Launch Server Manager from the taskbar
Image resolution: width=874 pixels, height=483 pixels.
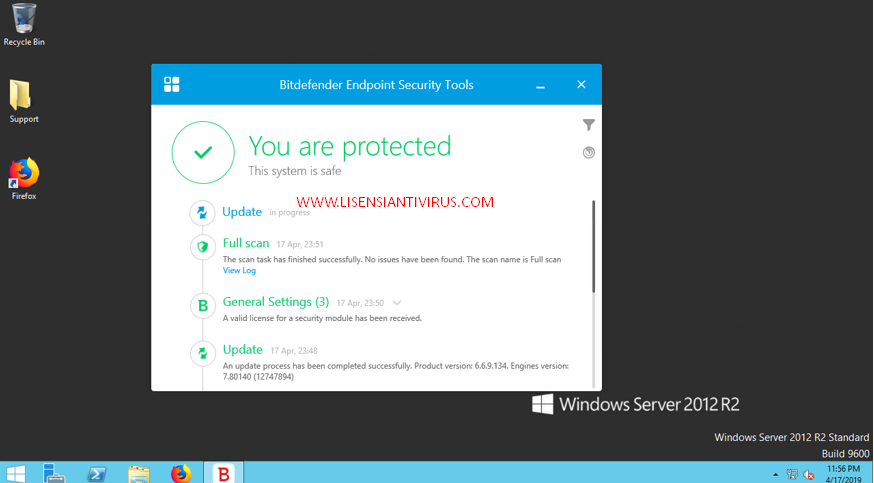coord(56,473)
